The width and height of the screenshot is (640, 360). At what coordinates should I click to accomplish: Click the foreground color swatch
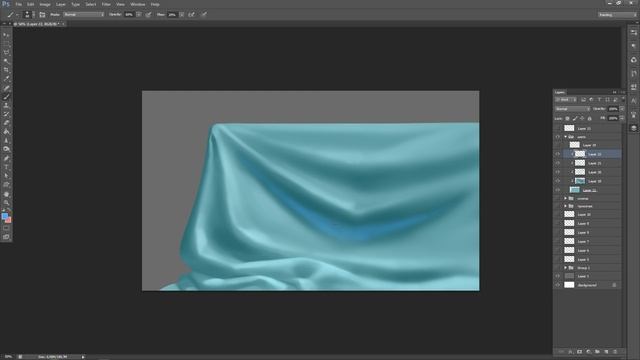pos(4,216)
